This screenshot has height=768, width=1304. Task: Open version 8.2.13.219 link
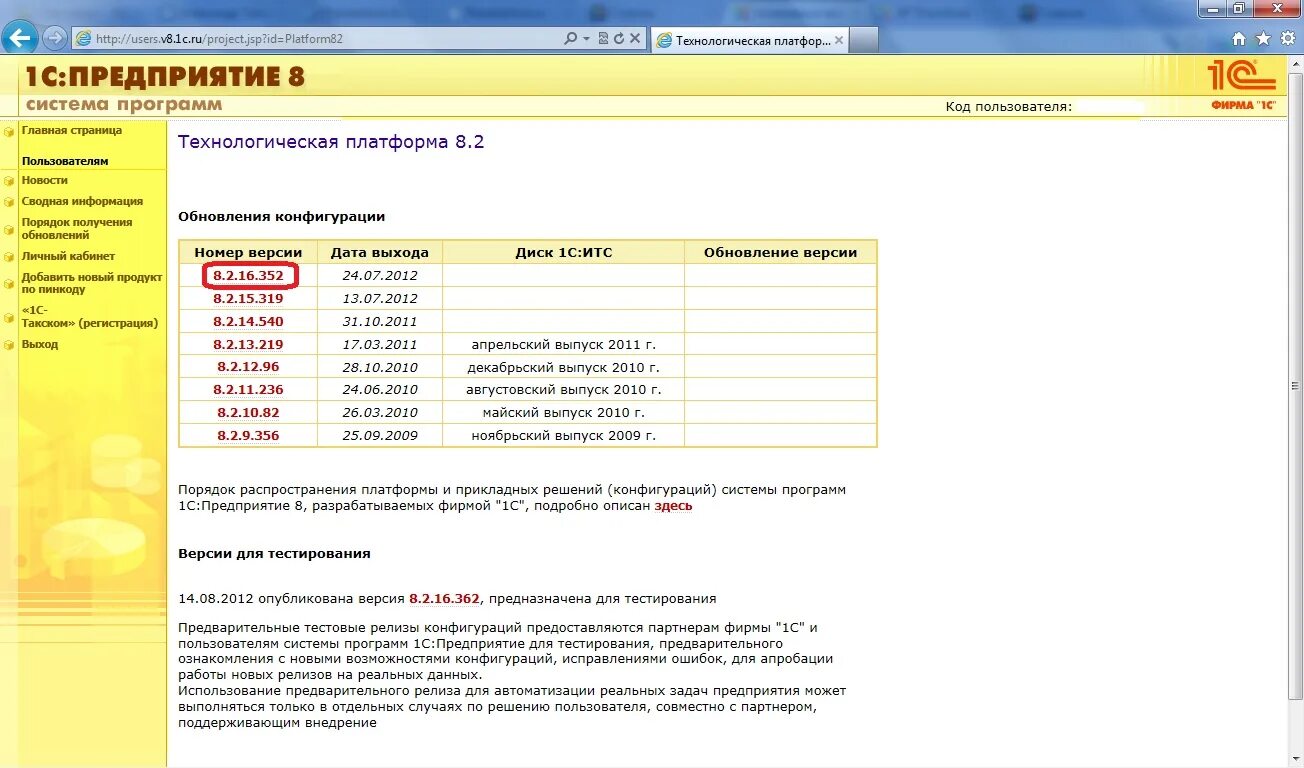pos(248,344)
